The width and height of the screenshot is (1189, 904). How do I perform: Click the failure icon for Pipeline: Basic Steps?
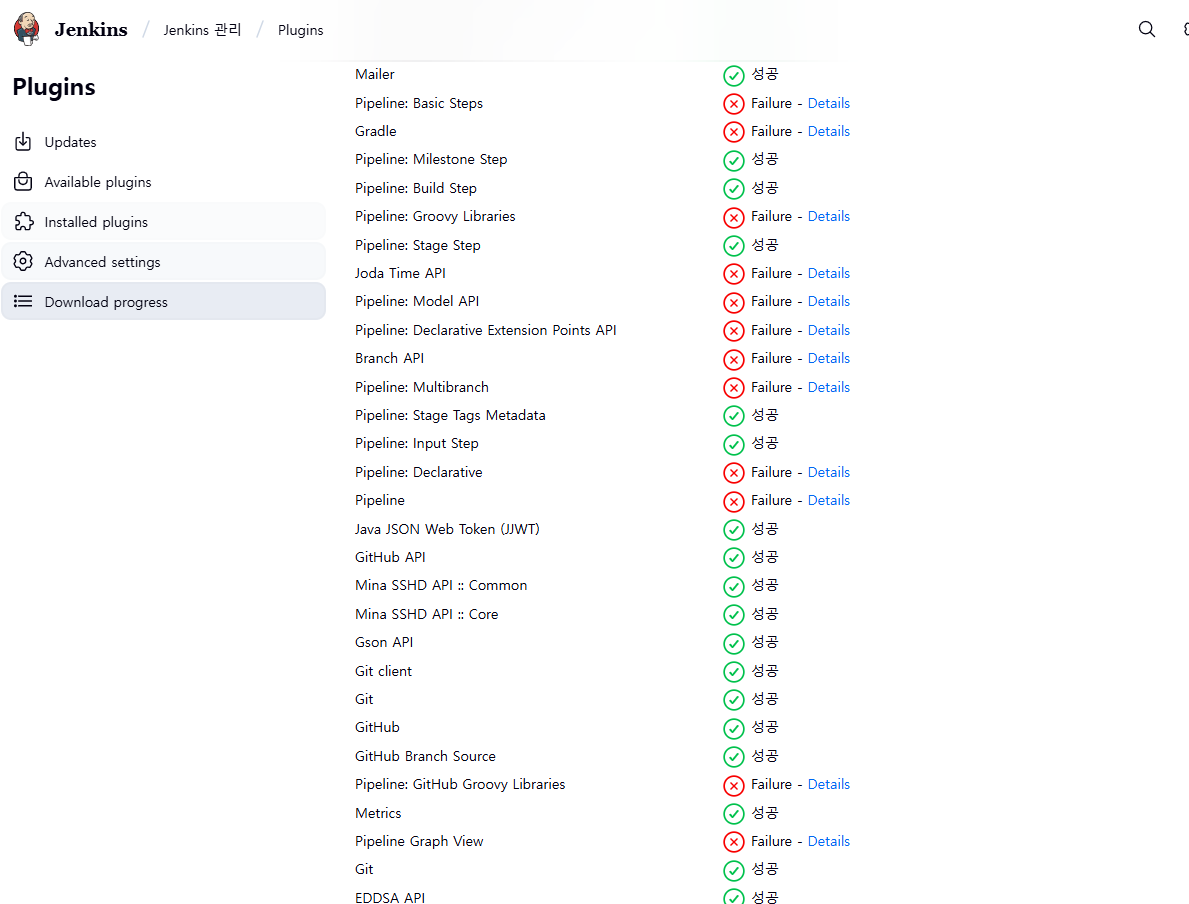coord(733,104)
